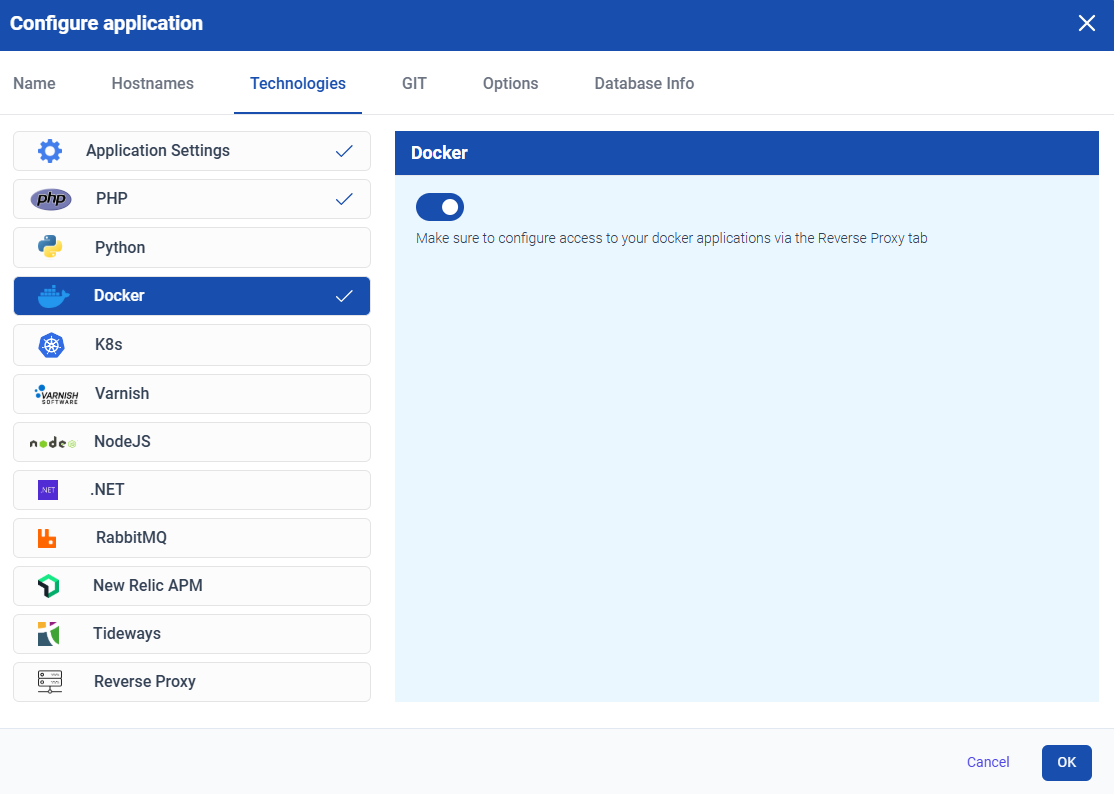The height and width of the screenshot is (794, 1114).
Task: Click the RabbitMQ logo icon
Action: click(x=47, y=537)
